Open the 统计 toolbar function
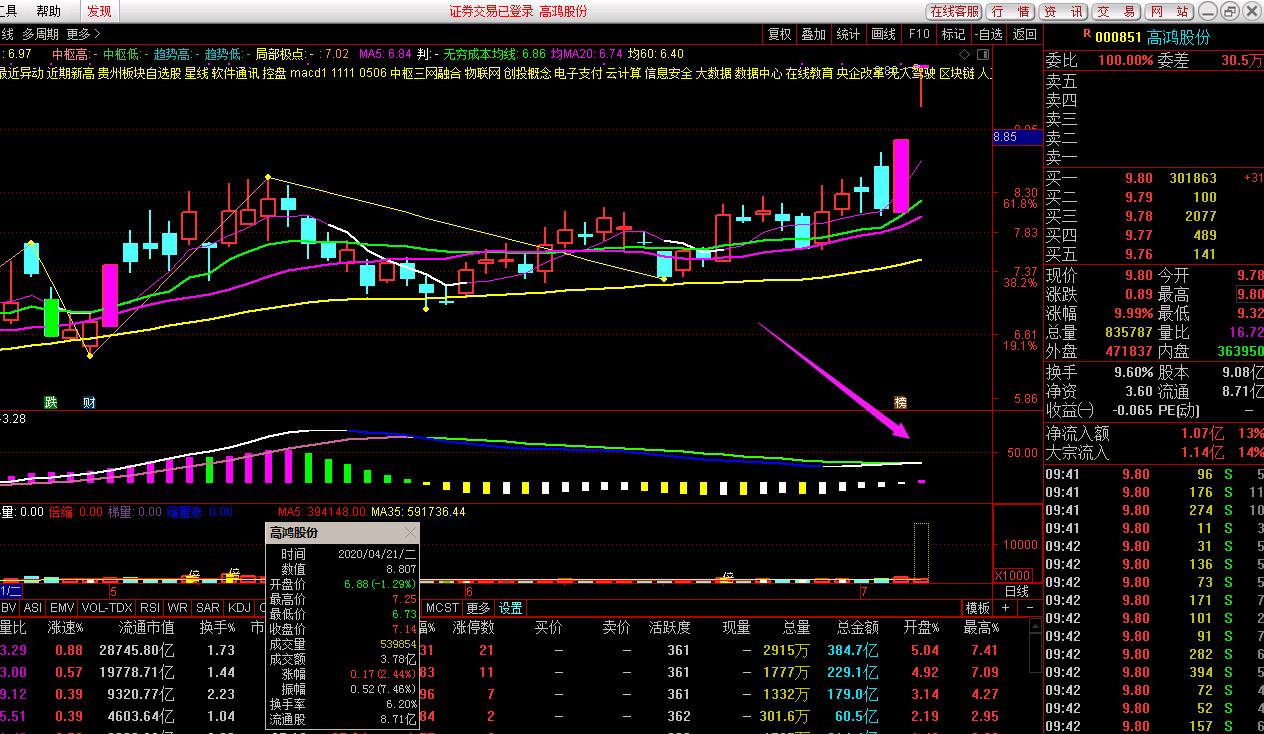The width and height of the screenshot is (1264, 734). click(848, 34)
